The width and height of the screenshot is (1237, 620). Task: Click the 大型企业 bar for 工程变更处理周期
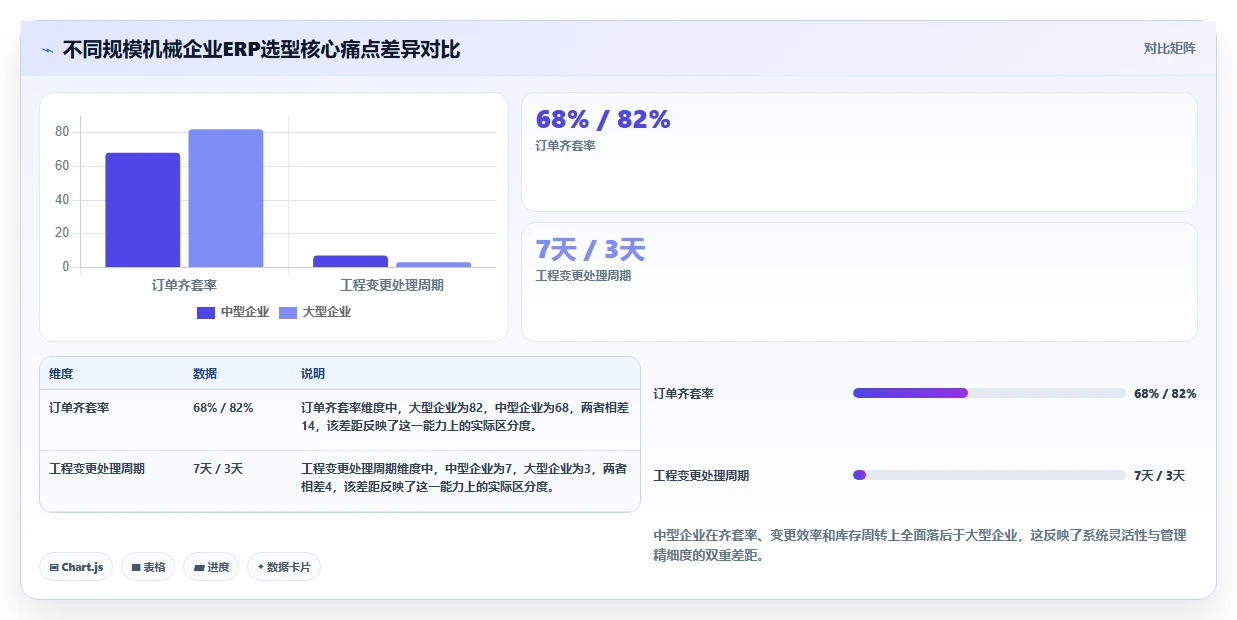[x=433, y=264]
